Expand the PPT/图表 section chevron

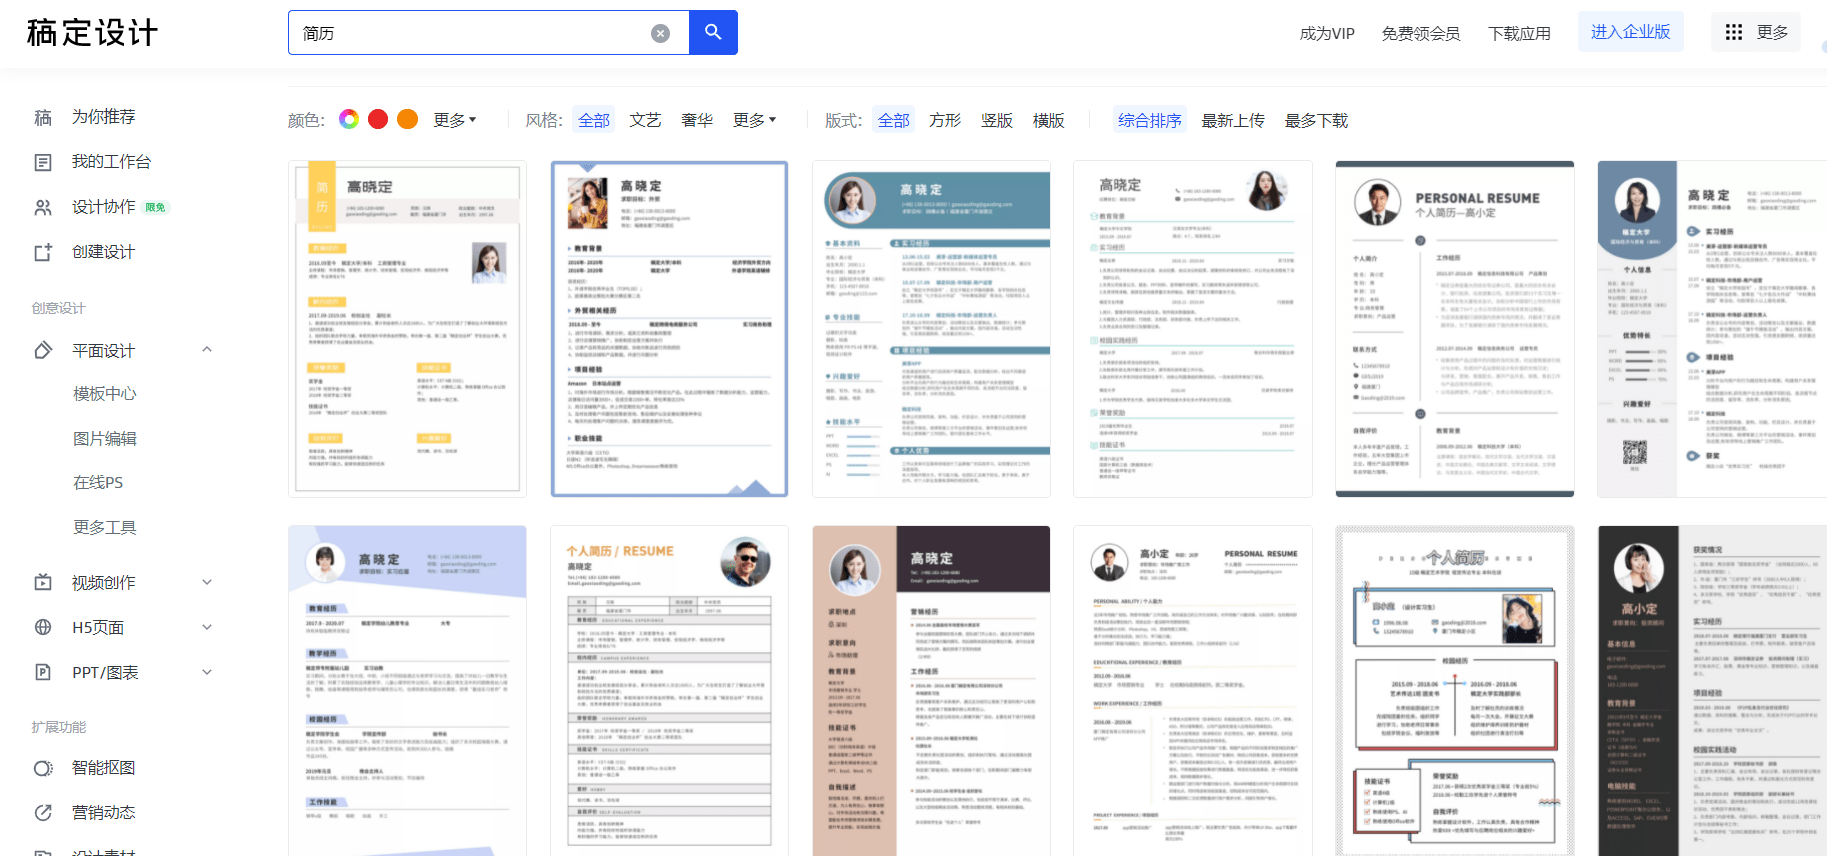tap(207, 672)
